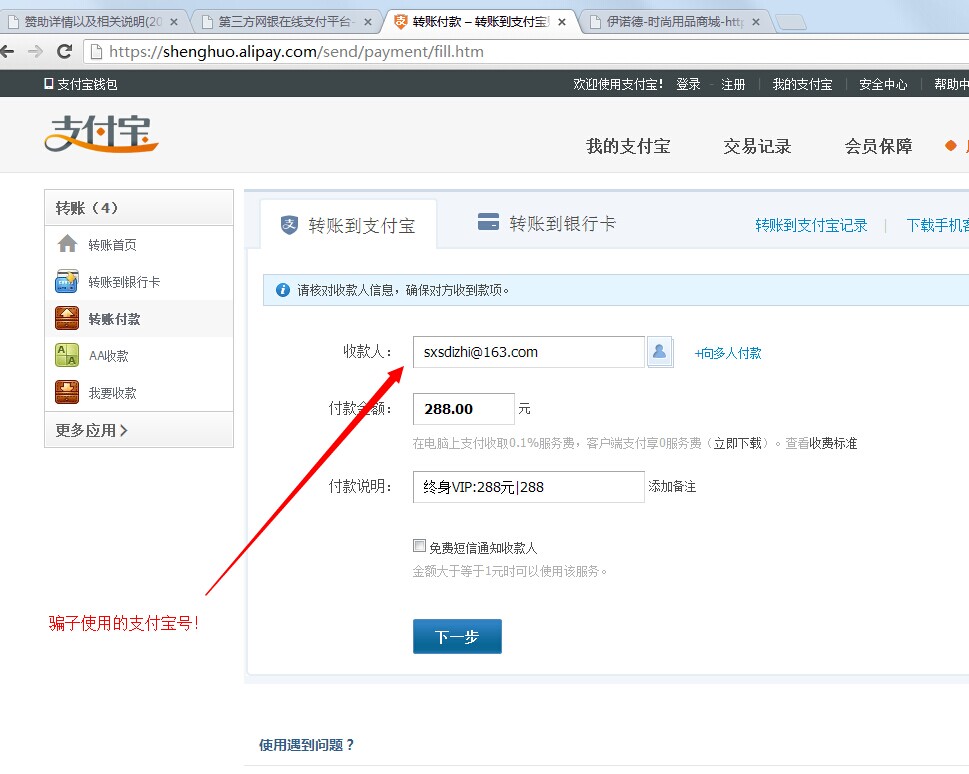Click the 支付宝钱包 phone icon
The width and height of the screenshot is (969, 774).
[x=49, y=83]
